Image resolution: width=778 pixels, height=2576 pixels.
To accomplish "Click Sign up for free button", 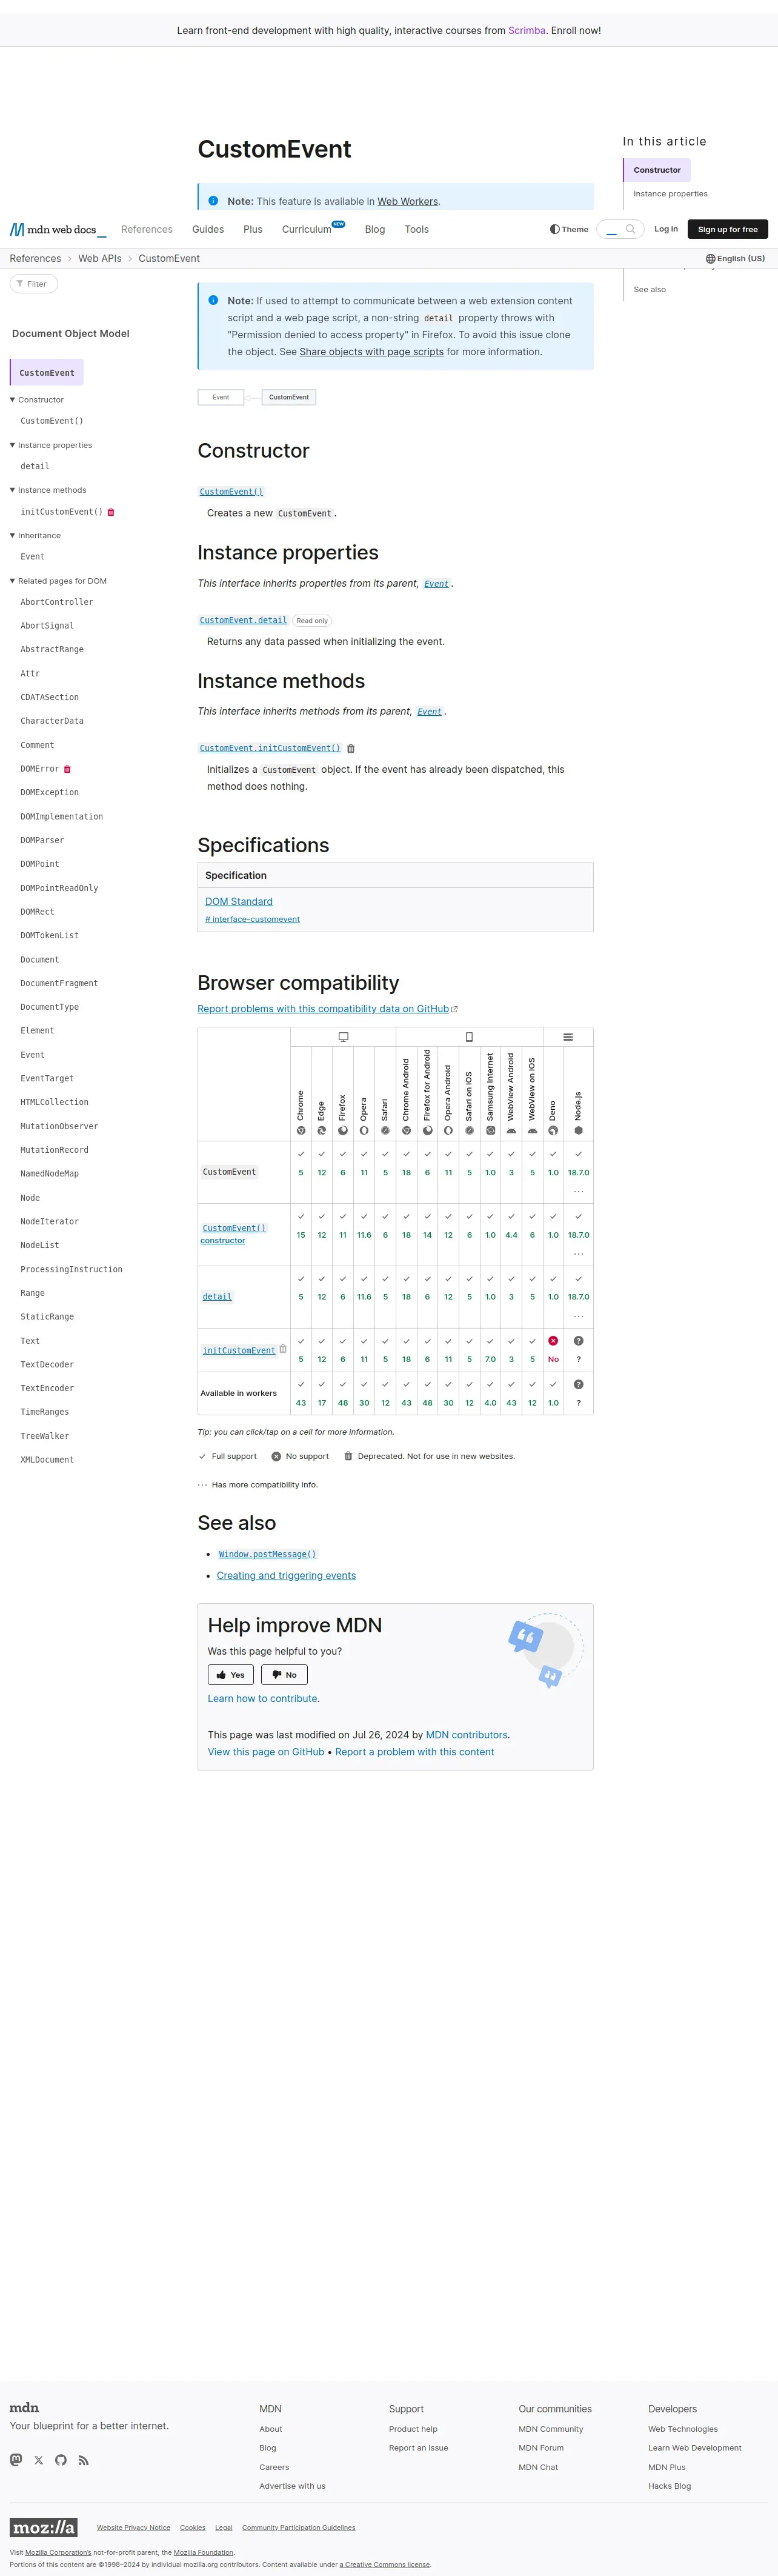I will [727, 229].
